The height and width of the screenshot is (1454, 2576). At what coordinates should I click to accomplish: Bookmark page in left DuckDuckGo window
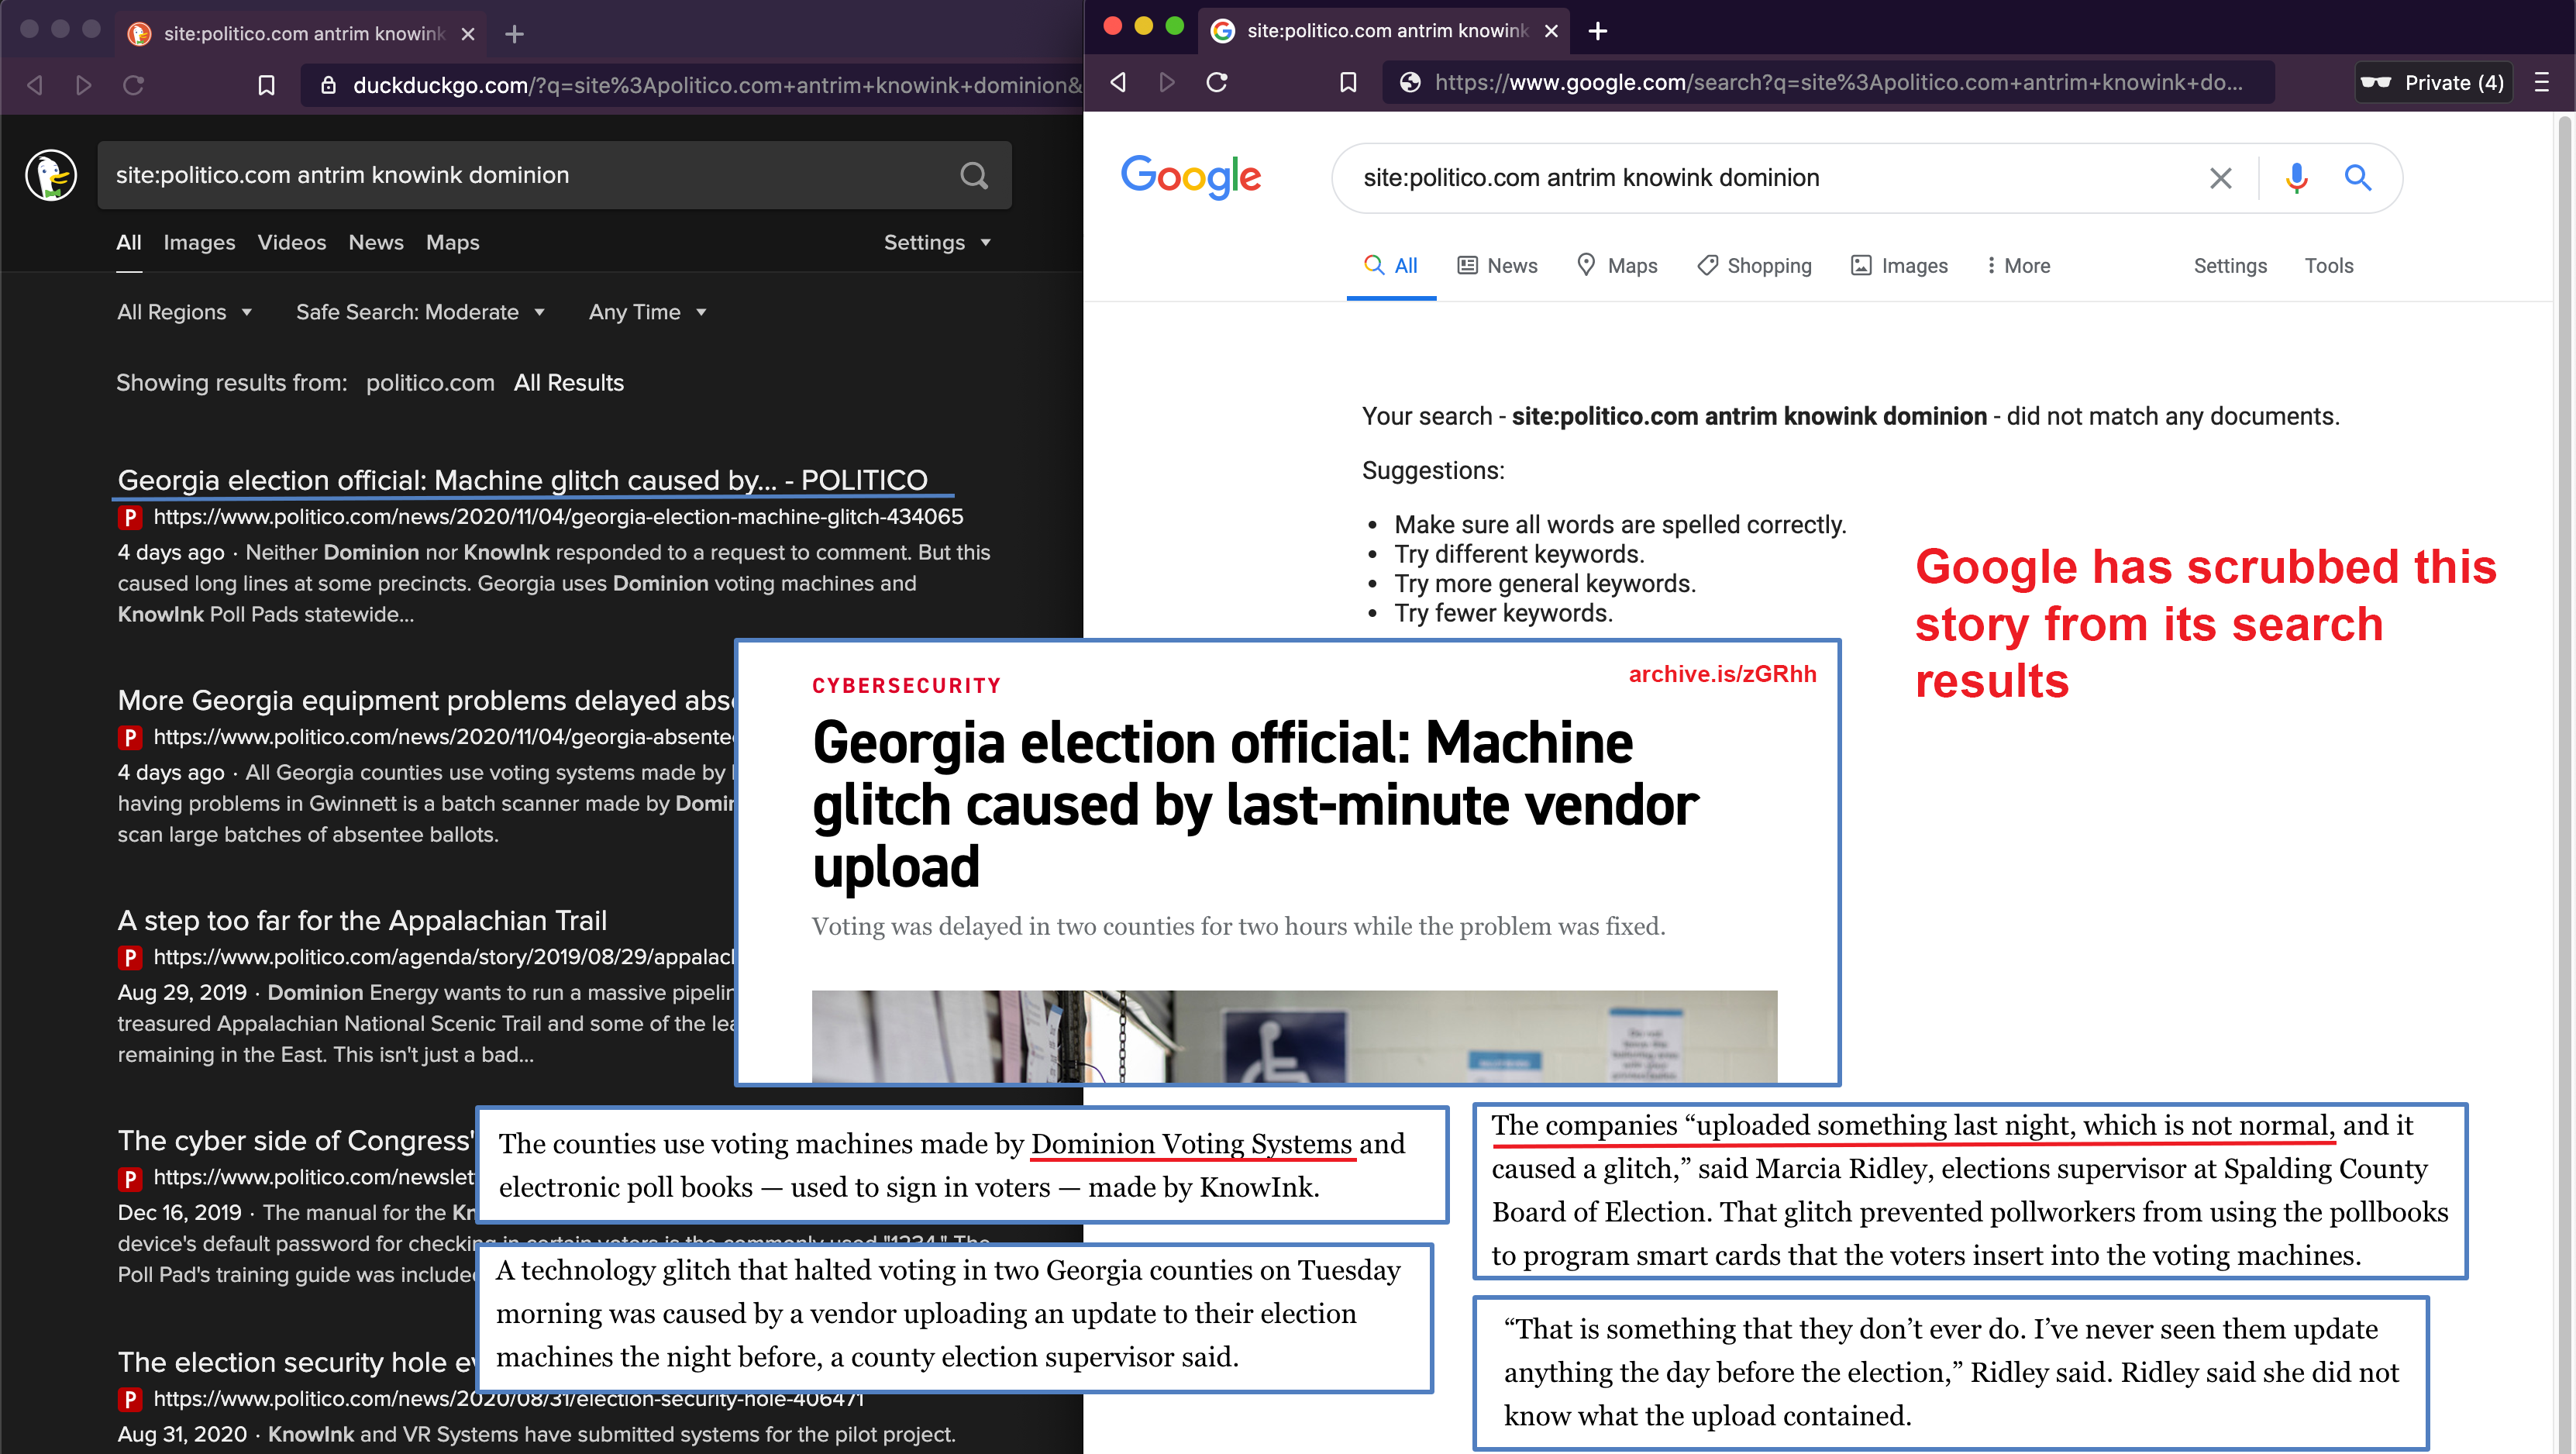266,85
